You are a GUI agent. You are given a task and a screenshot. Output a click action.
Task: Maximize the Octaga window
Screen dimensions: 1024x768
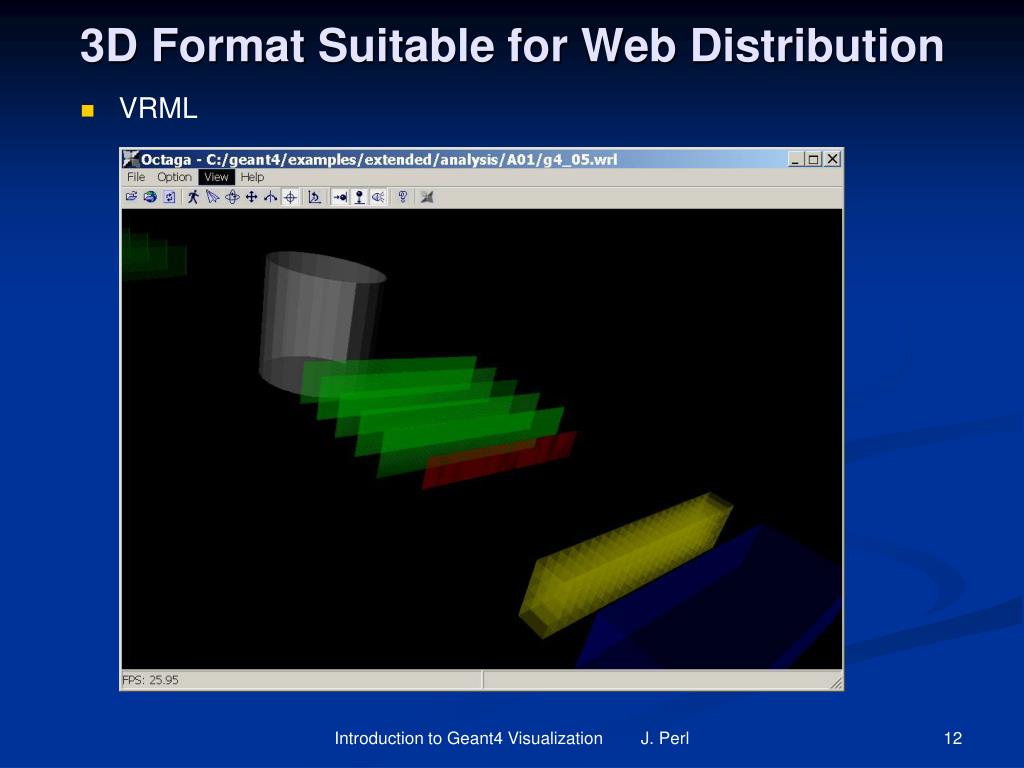point(813,159)
